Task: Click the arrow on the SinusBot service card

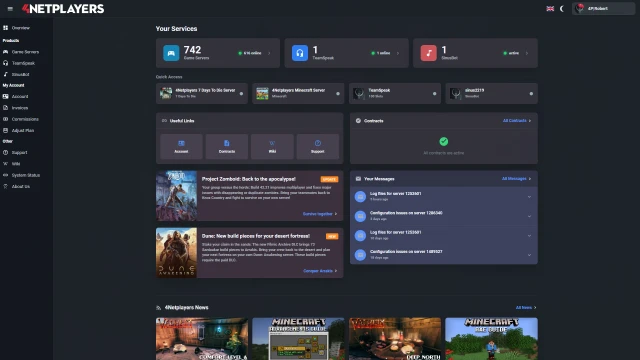Action: pyautogui.click(x=527, y=53)
